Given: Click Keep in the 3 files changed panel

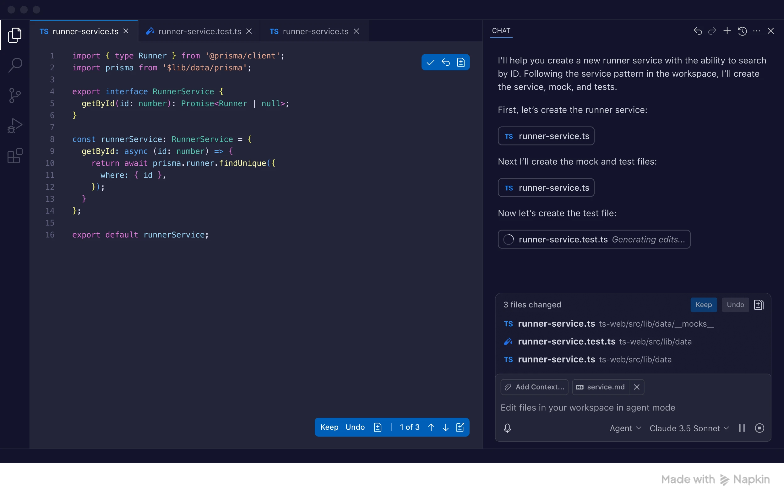Looking at the screenshot, I should tap(704, 304).
